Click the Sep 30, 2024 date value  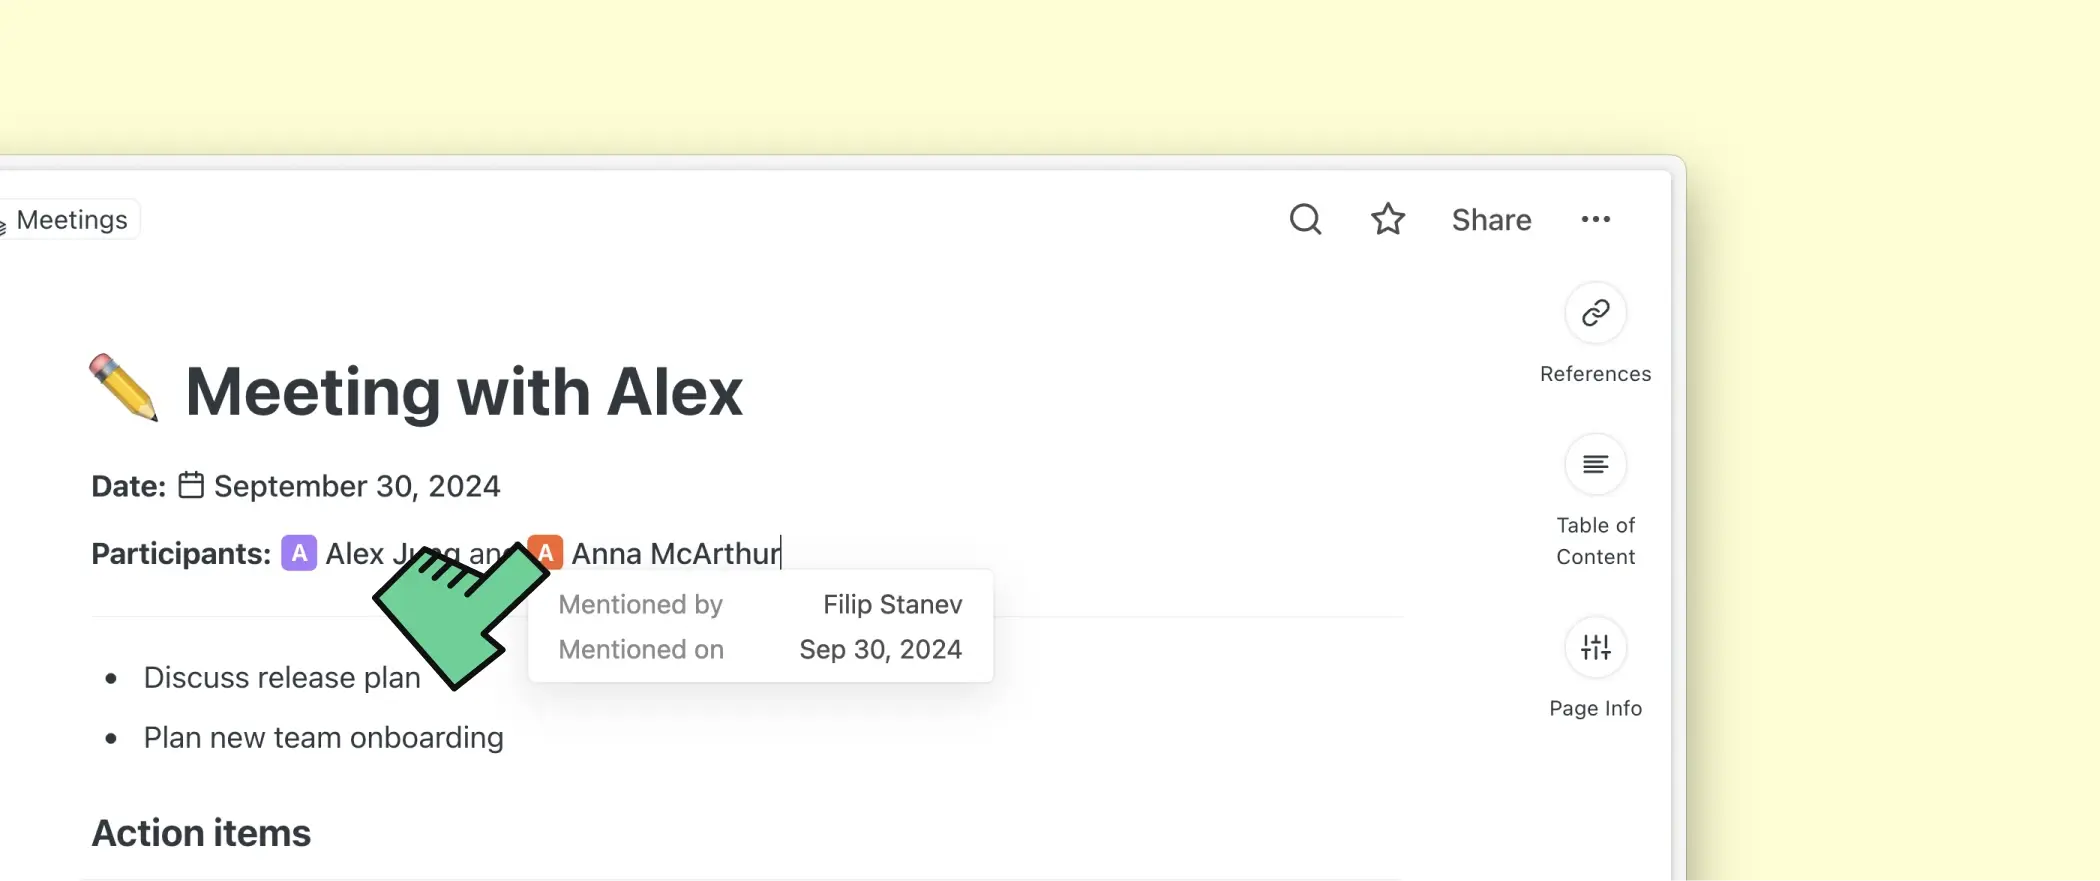(879, 649)
